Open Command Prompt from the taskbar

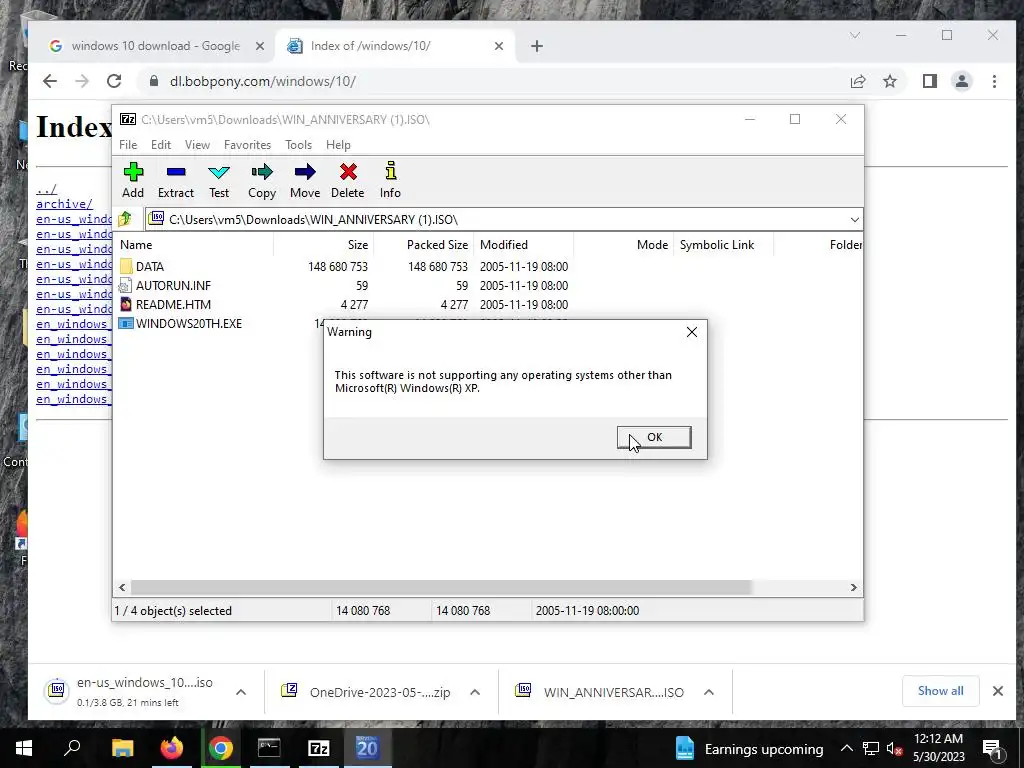(269, 748)
